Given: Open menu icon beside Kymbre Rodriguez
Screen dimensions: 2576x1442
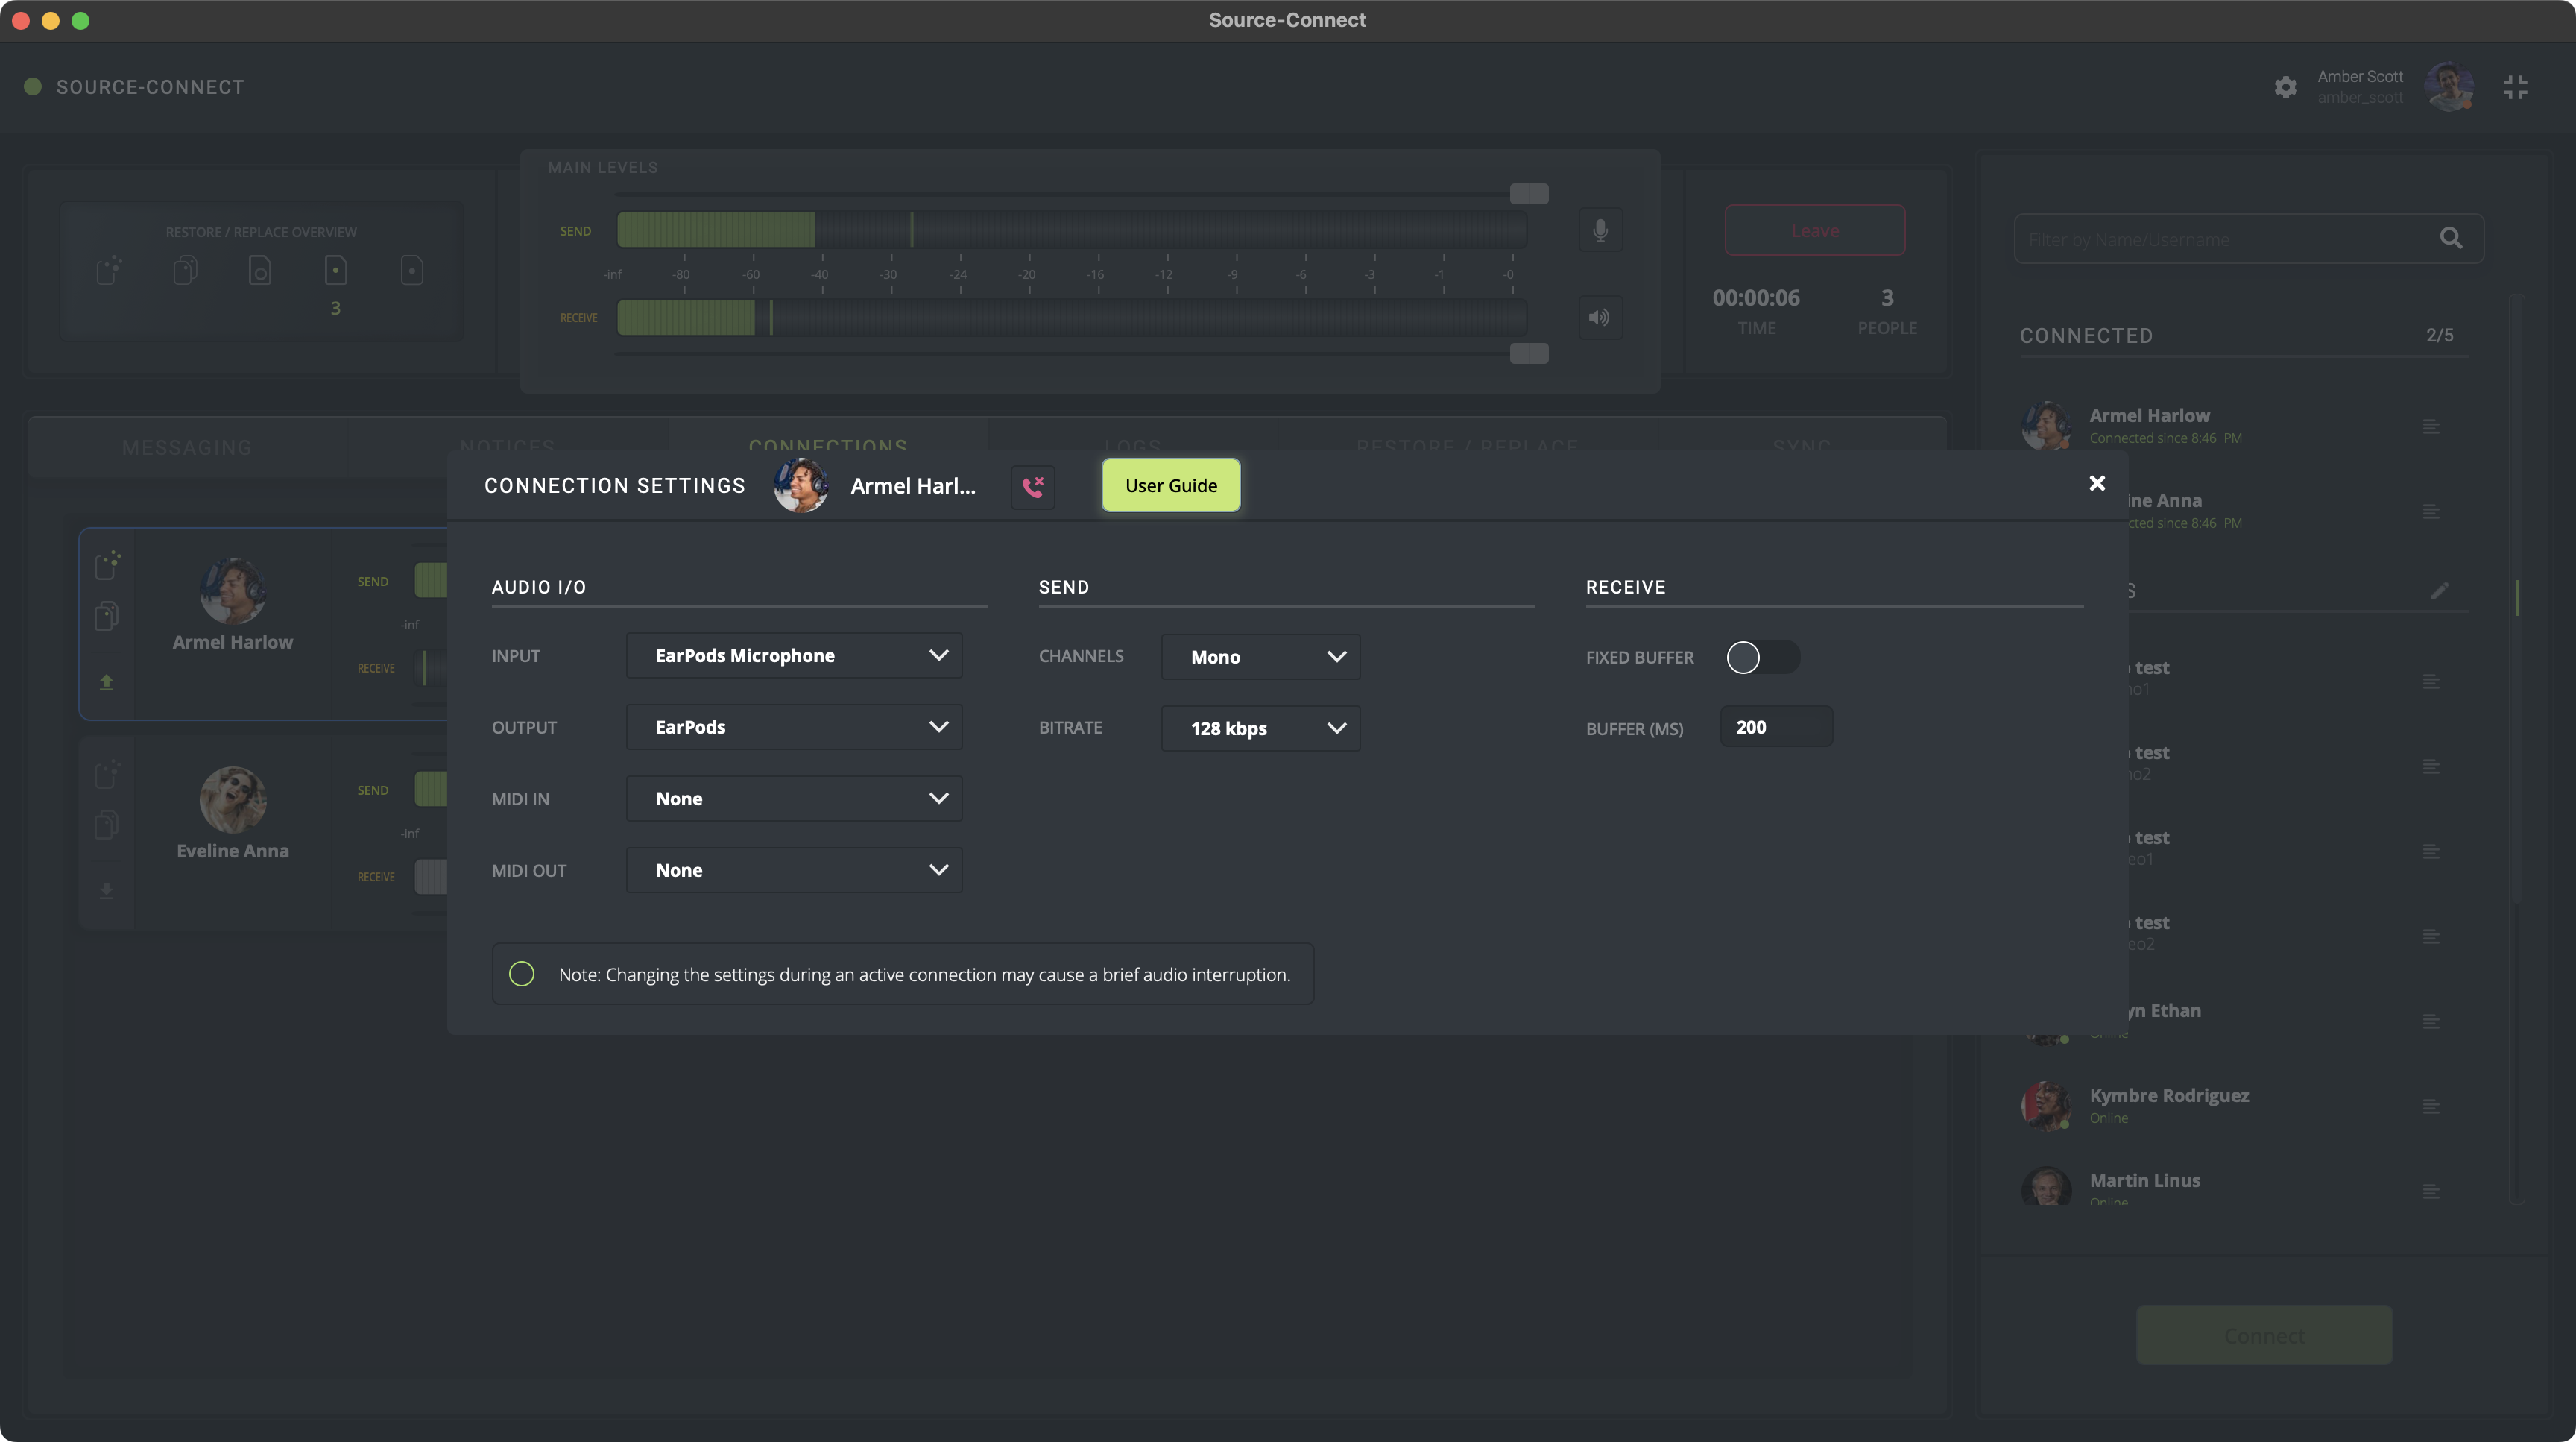Looking at the screenshot, I should pos(2431,1106).
